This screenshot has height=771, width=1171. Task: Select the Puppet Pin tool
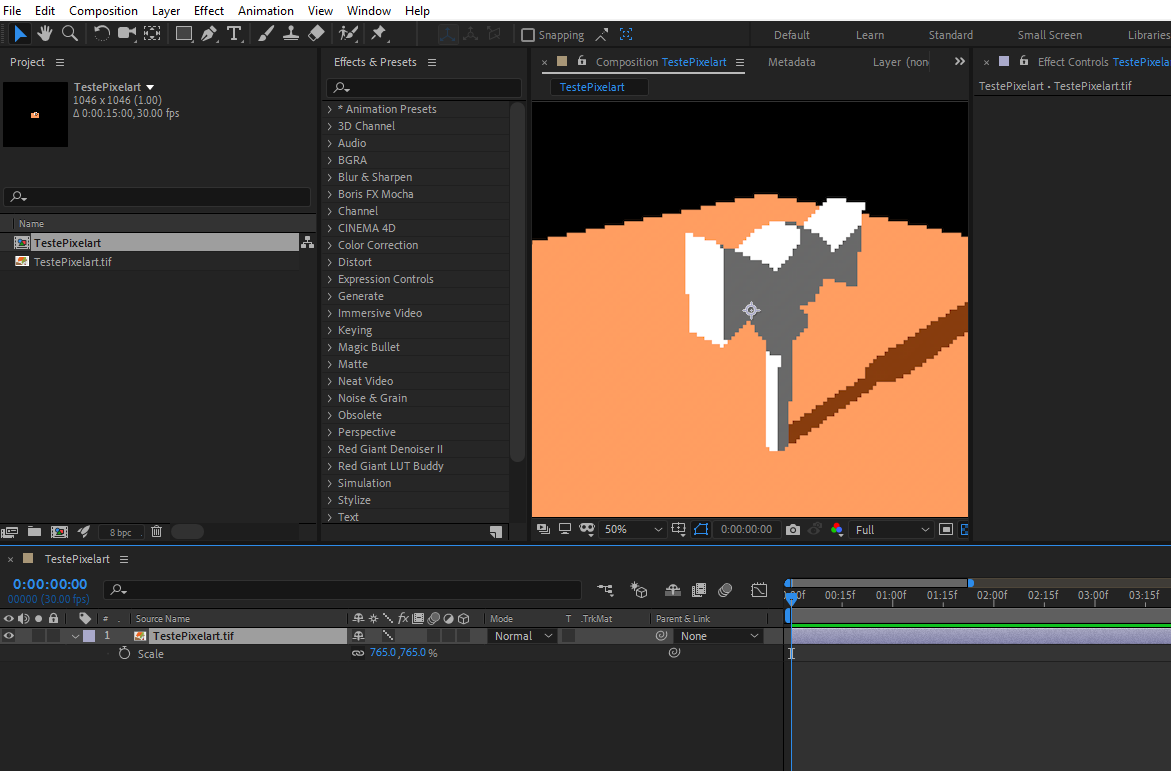click(379, 34)
